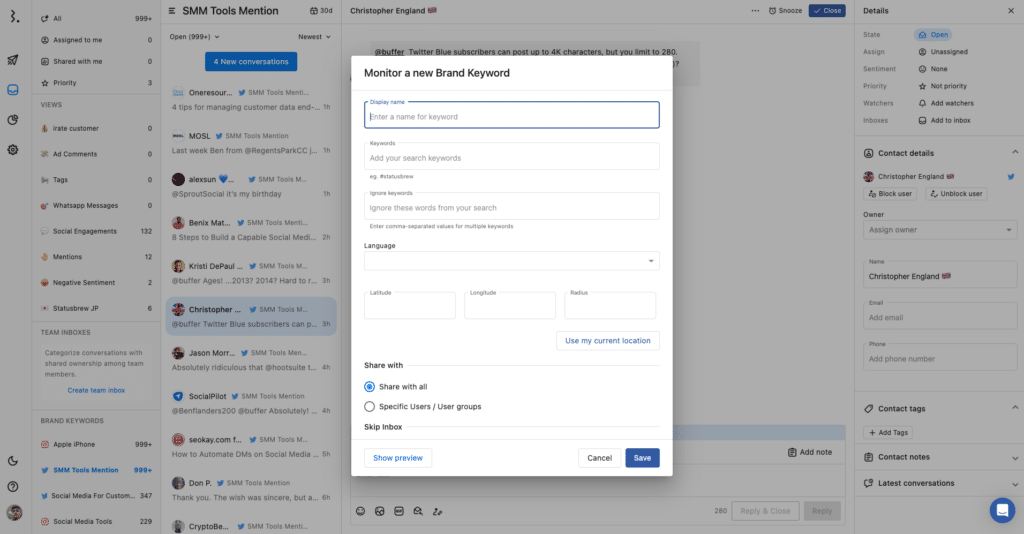The image size is (1024, 534).
Task: Click the saved replies search icon in reply bar
Action: point(418,511)
